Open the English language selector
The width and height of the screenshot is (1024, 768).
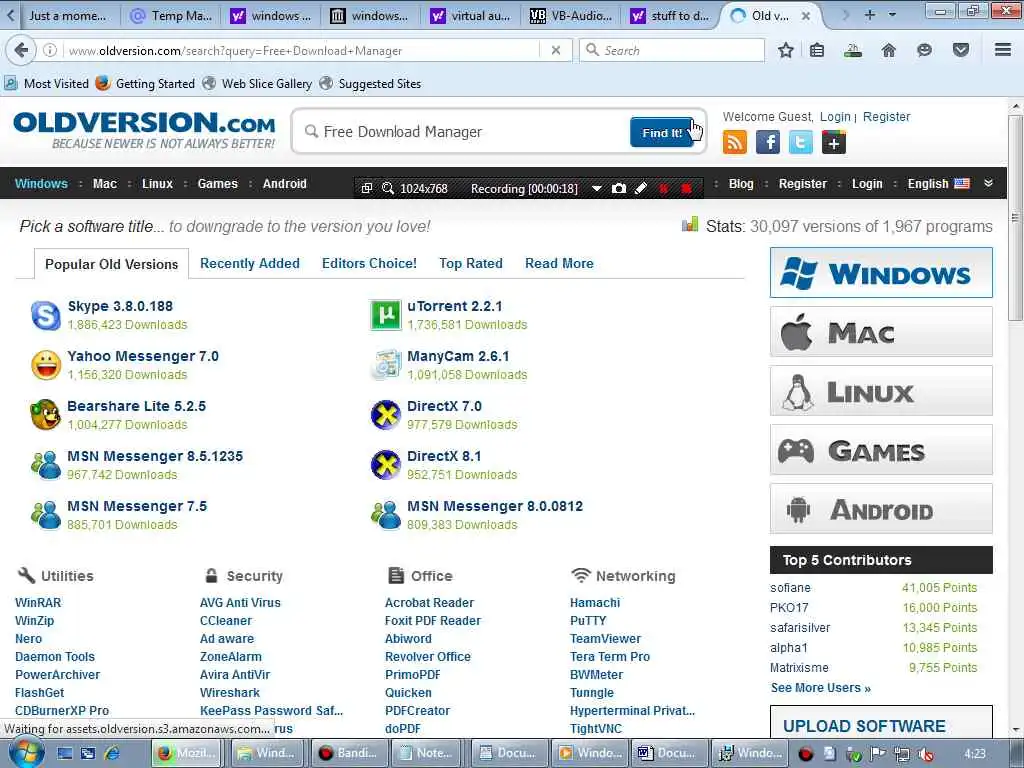point(938,184)
